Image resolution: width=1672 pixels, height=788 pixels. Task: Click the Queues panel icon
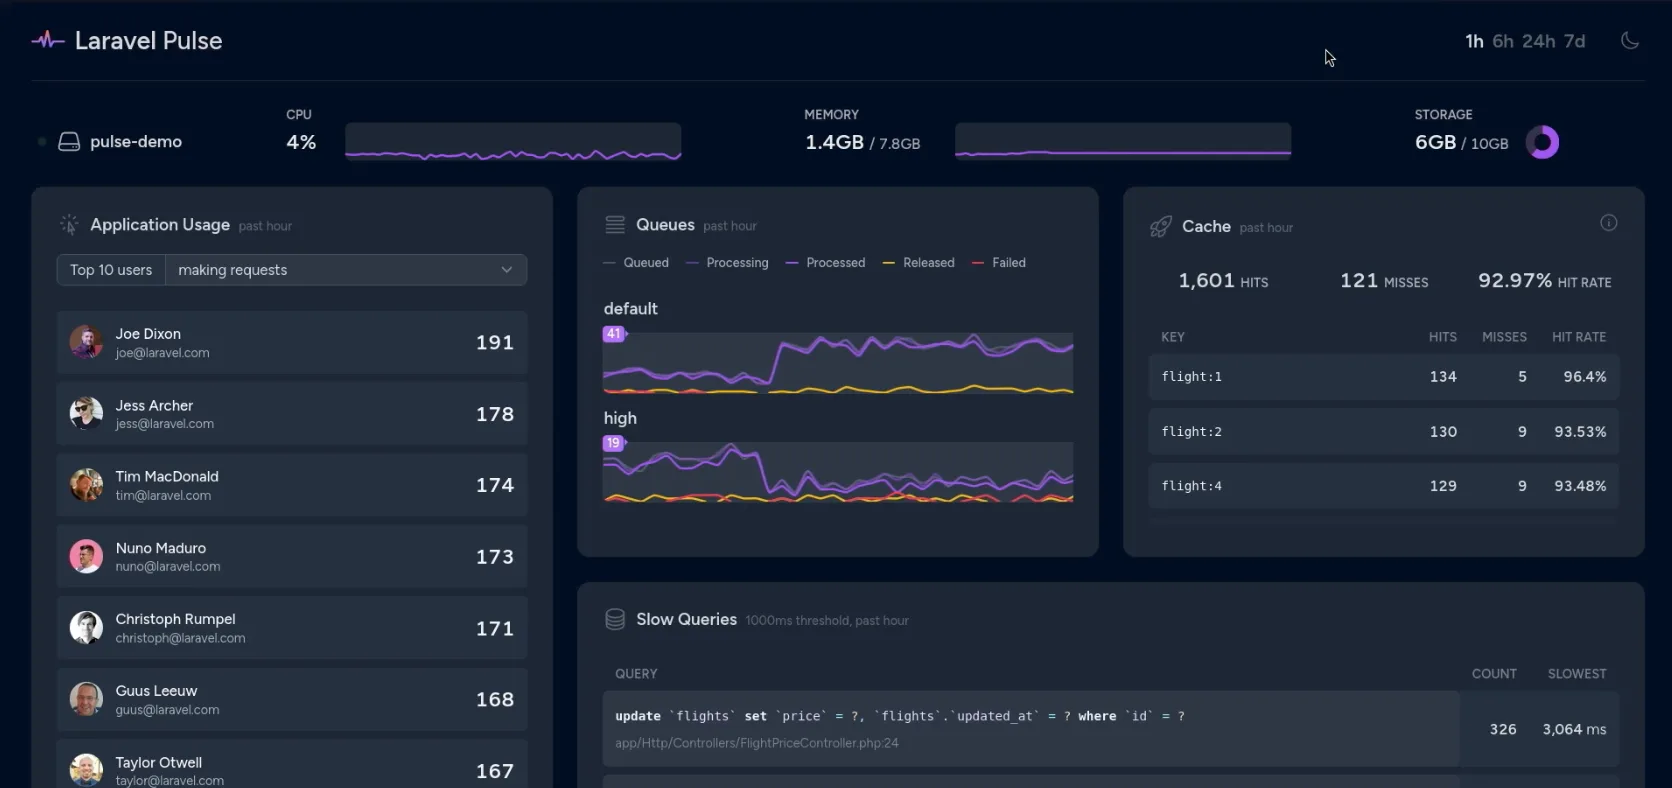point(615,225)
